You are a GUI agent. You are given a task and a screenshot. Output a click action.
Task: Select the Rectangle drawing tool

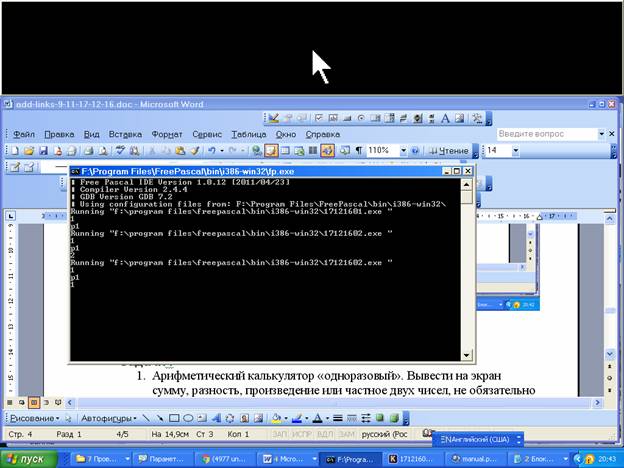coord(174,418)
